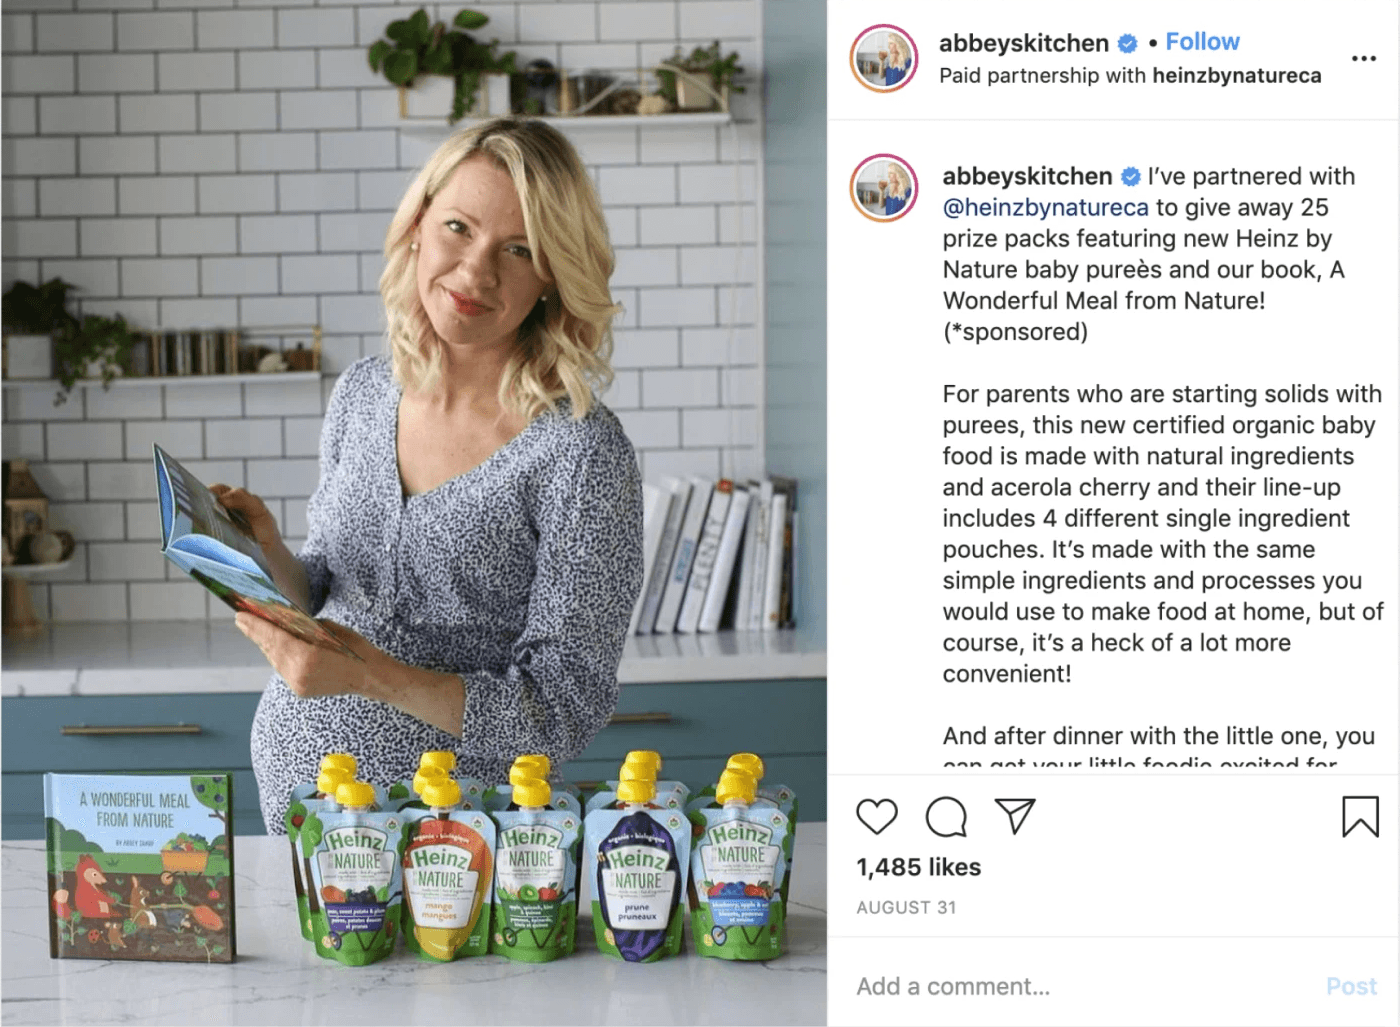1400x1027 pixels.
Task: Click abbeyskitchen avatar beside the caption
Action: click(884, 187)
